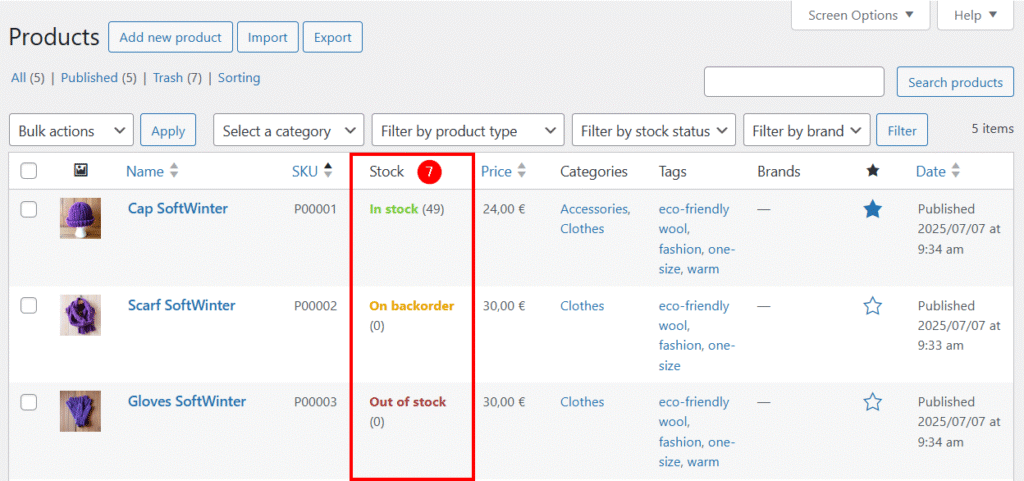Click the image column header icon
The width and height of the screenshot is (1024, 481).
point(80,171)
